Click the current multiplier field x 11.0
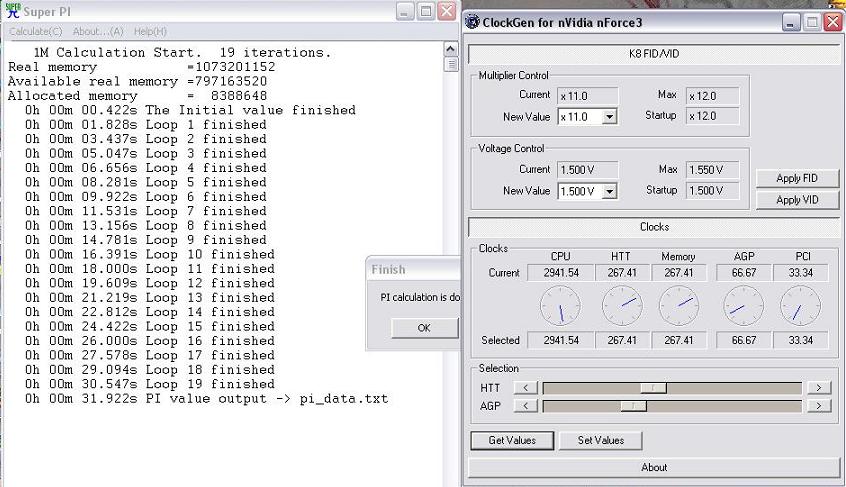Image resolution: width=846 pixels, height=487 pixels. 588,96
